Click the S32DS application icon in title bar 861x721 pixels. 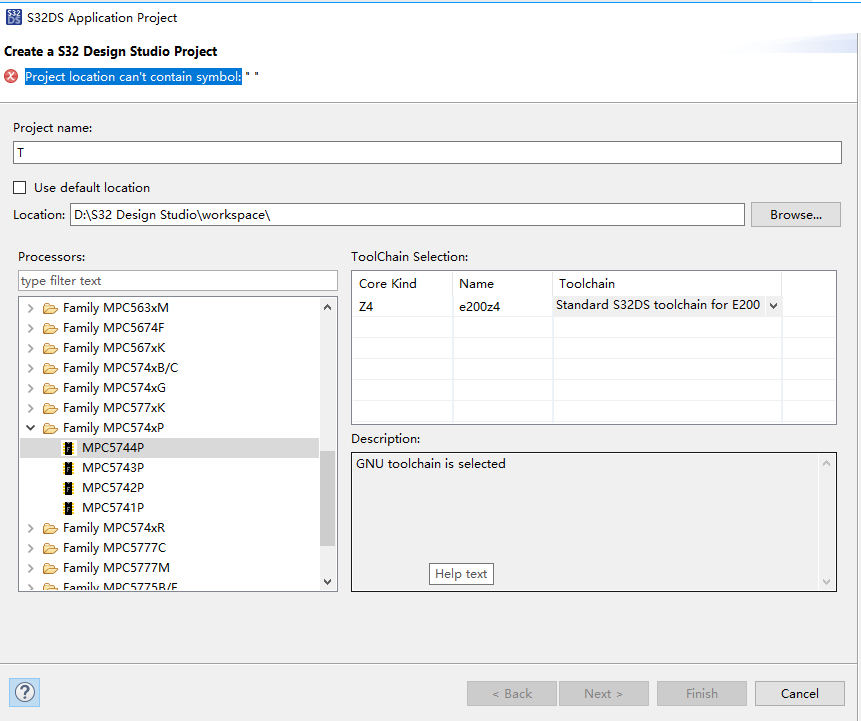pos(14,17)
